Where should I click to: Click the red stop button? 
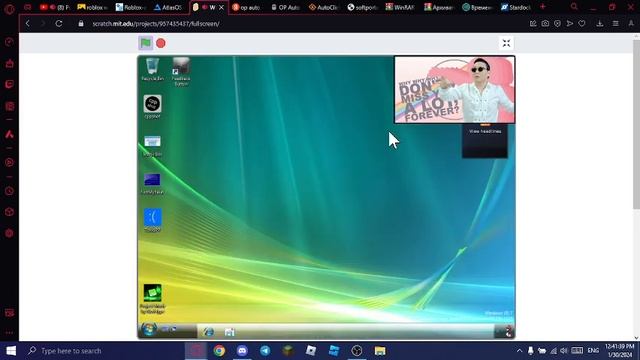161,43
